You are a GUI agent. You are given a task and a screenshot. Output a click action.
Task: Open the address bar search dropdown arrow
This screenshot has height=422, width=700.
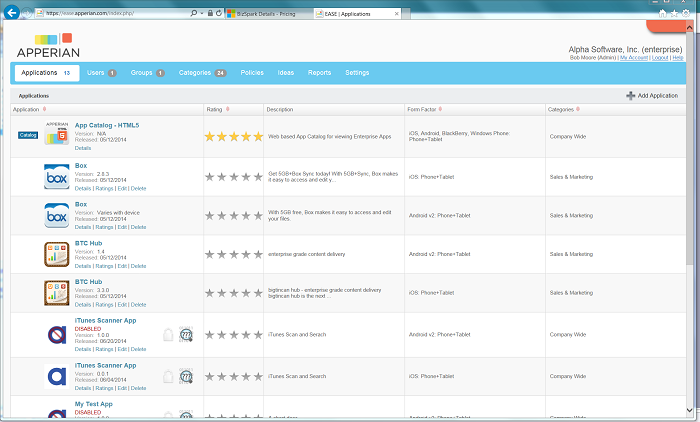point(202,13)
